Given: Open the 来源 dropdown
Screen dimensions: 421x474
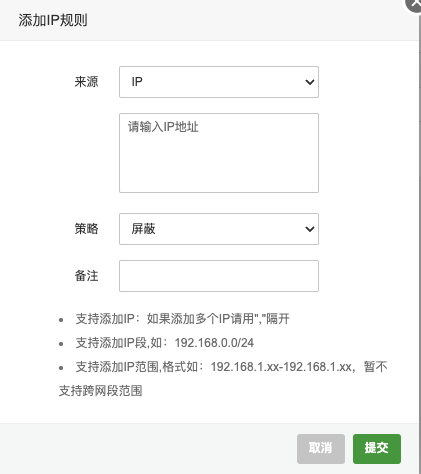Looking at the screenshot, I should pos(219,82).
